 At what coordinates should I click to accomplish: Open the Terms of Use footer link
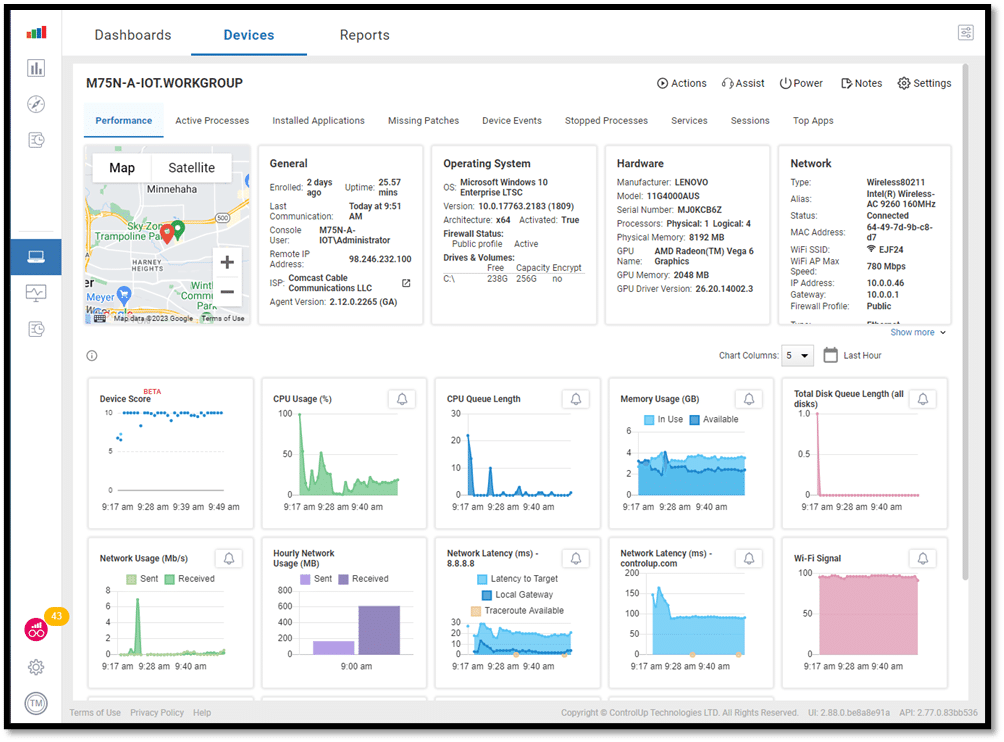(95, 713)
